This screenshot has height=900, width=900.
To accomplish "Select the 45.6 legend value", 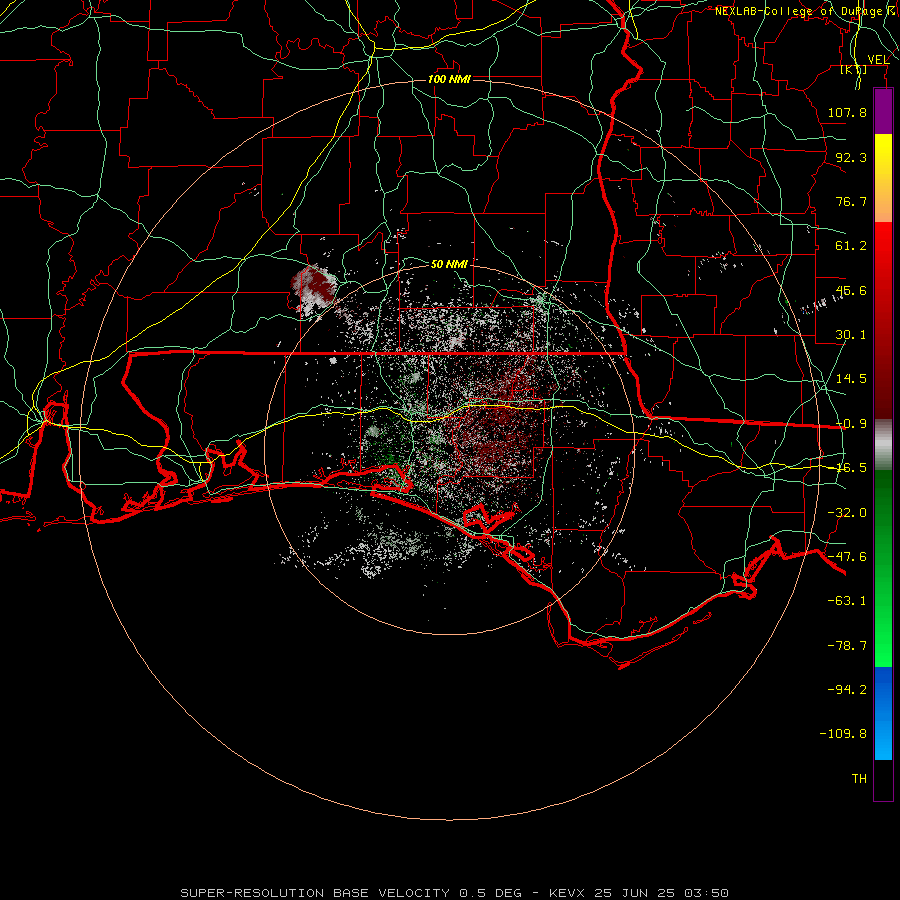I will click(851, 290).
